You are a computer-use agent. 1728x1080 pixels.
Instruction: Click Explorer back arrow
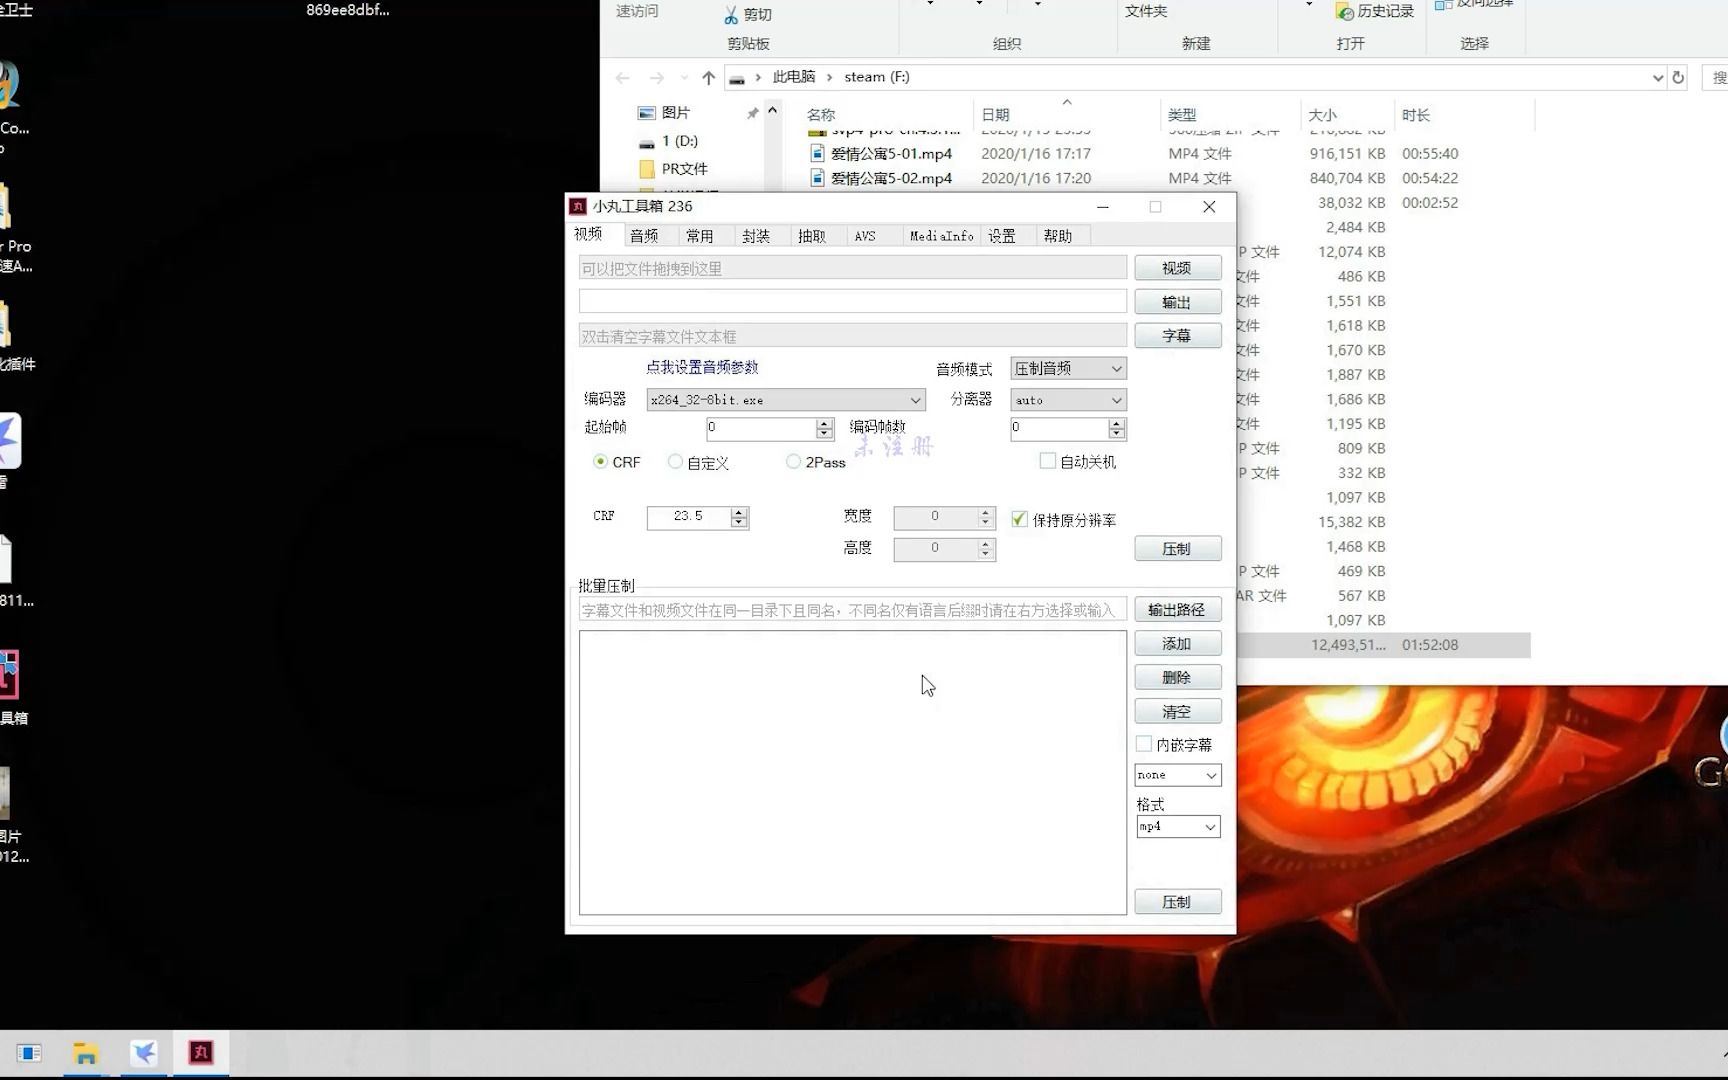[x=623, y=78]
